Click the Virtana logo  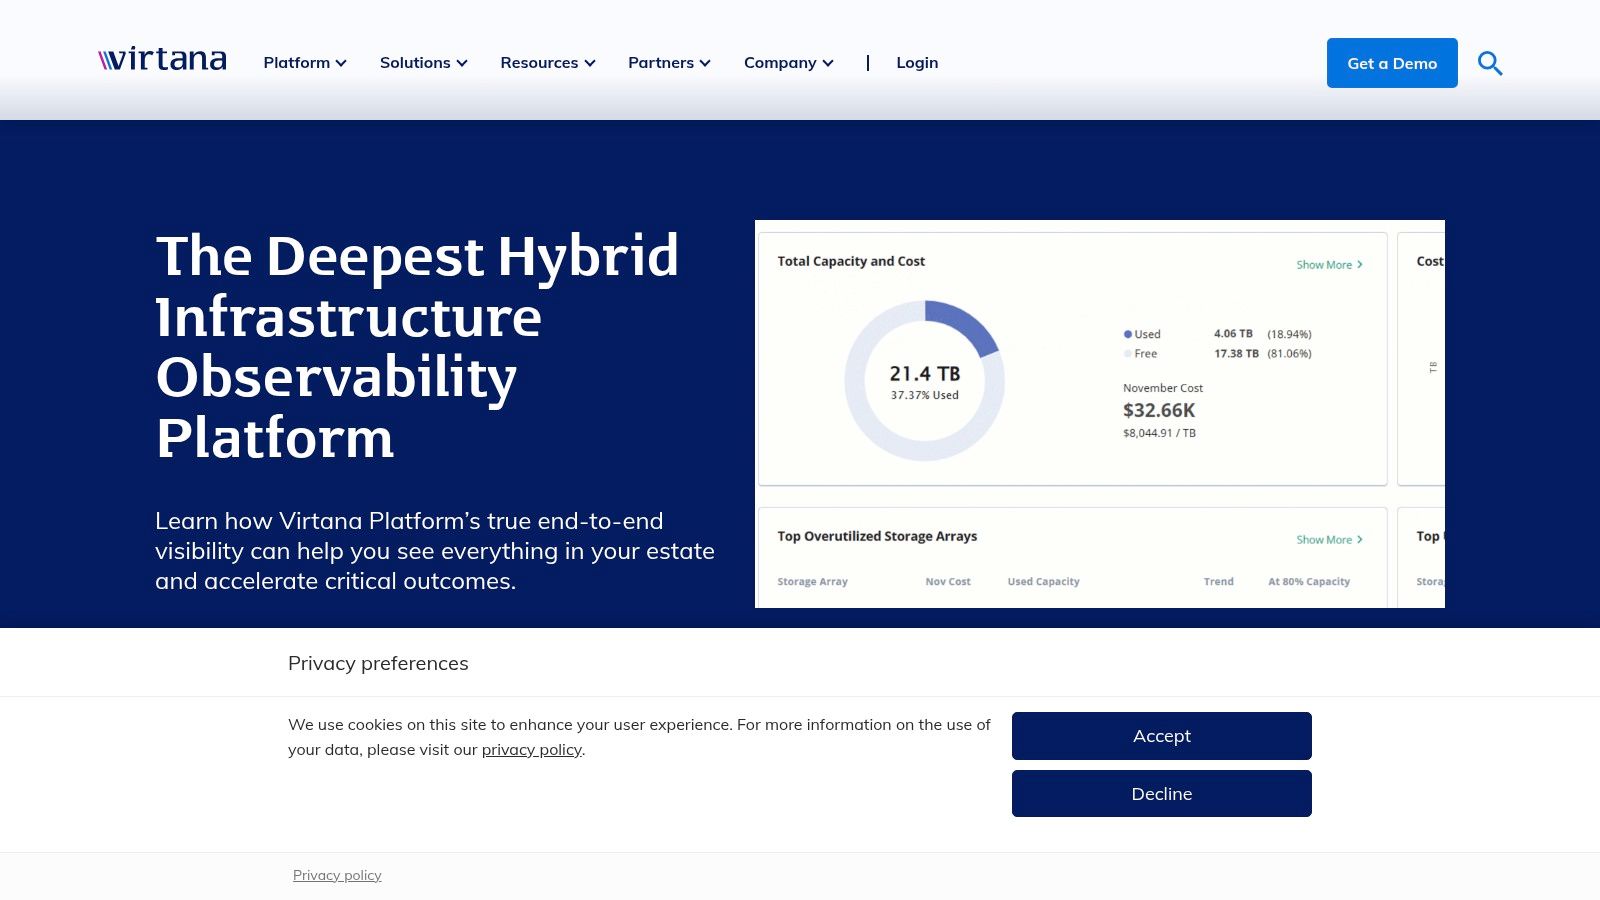tap(162, 60)
